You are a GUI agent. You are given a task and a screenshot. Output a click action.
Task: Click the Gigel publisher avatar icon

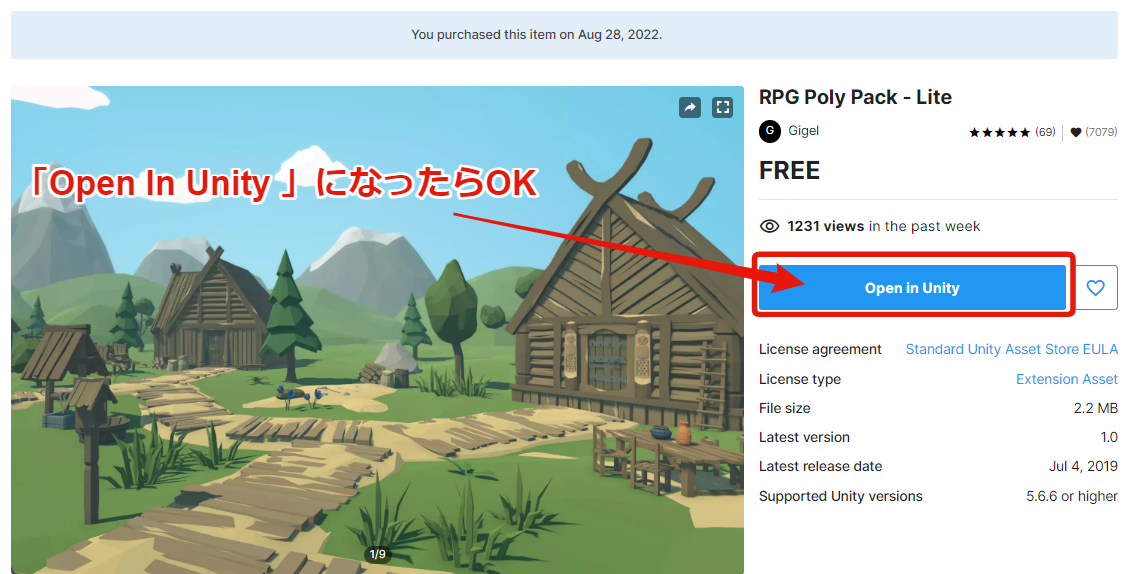770,131
